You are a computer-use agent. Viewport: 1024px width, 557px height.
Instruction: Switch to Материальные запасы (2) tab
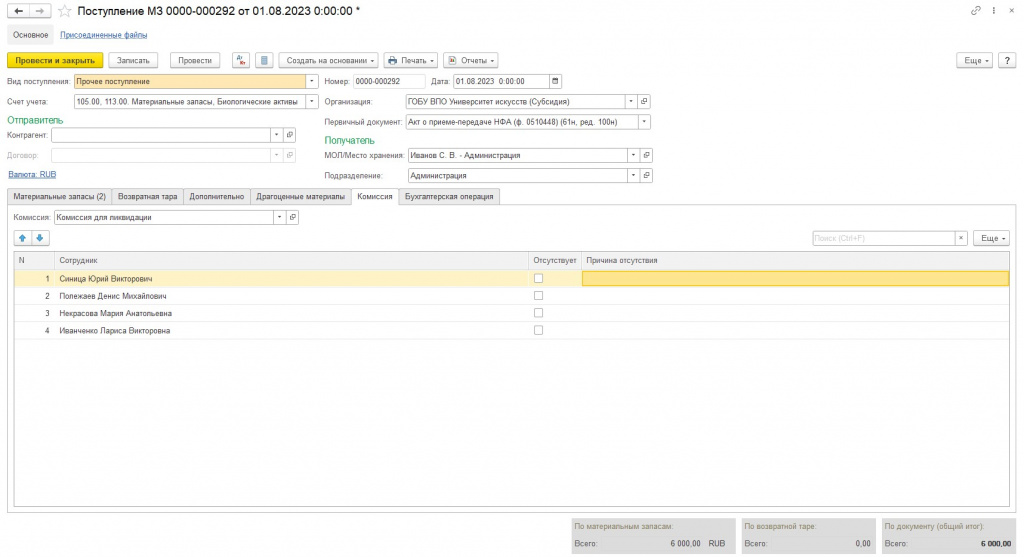pyautogui.click(x=59, y=197)
